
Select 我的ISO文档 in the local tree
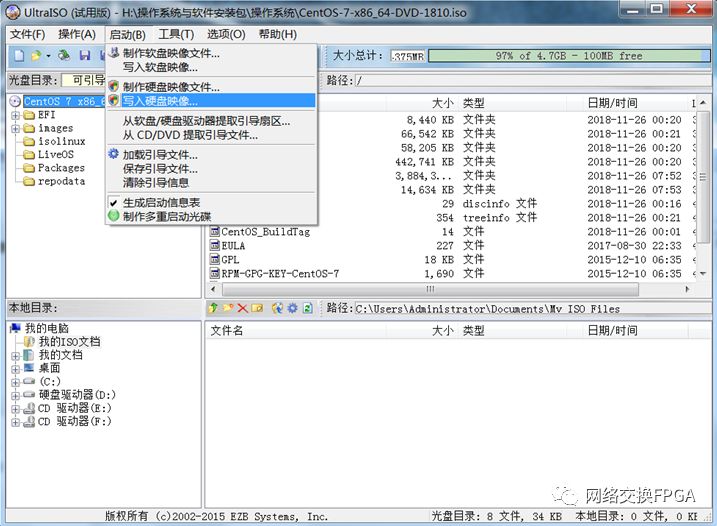click(x=69, y=342)
